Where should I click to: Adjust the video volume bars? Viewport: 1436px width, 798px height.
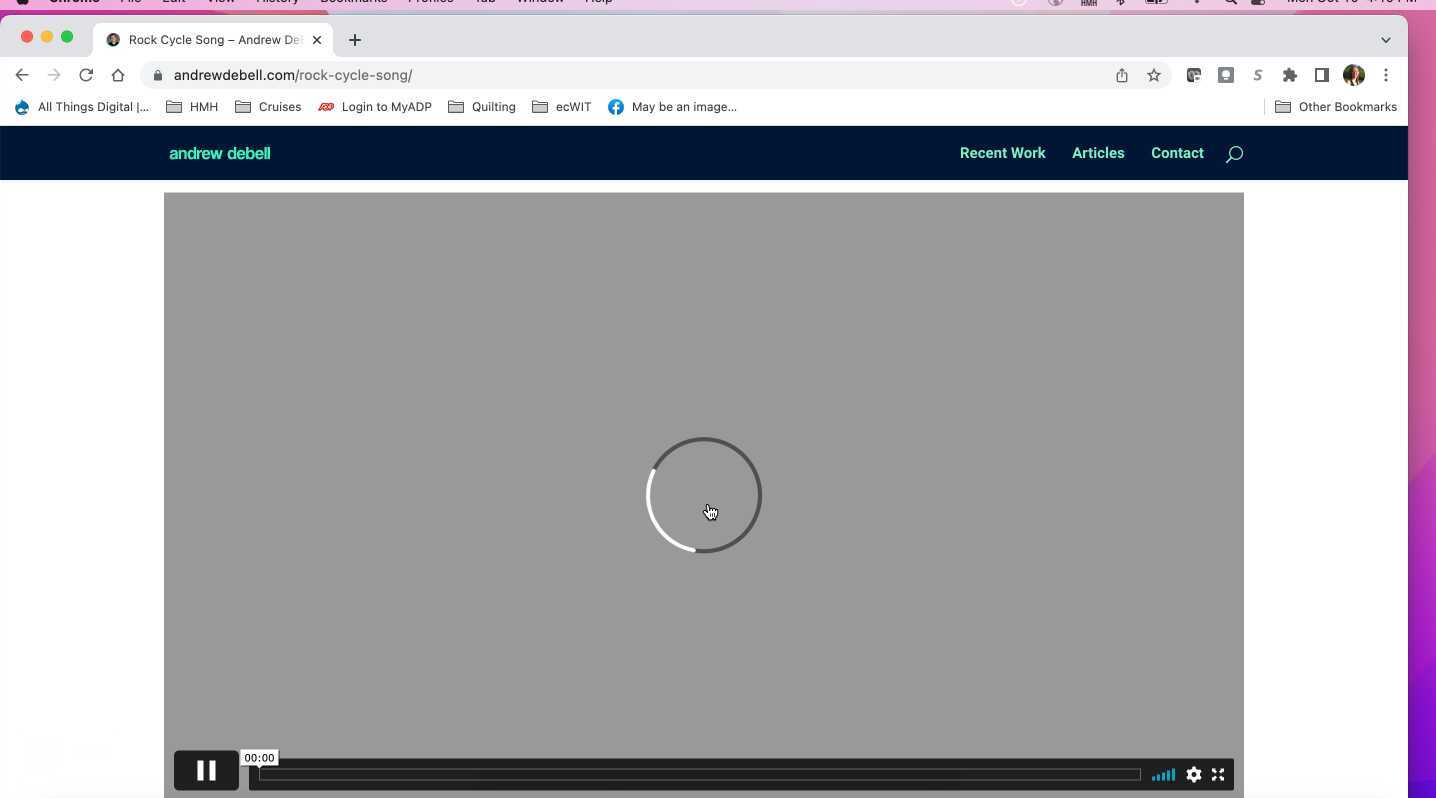tap(1163, 774)
